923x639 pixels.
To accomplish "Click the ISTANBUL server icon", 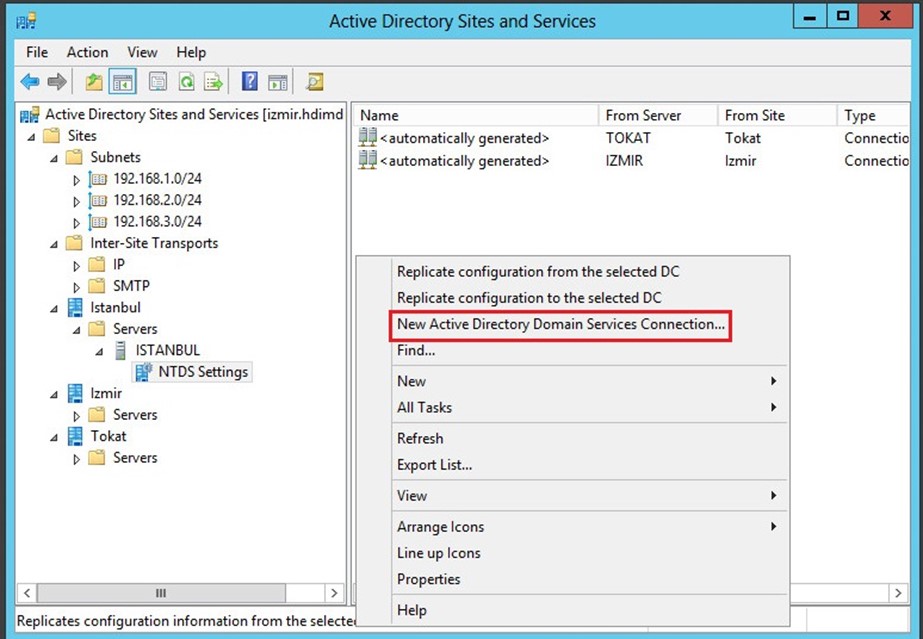I will (x=120, y=350).
